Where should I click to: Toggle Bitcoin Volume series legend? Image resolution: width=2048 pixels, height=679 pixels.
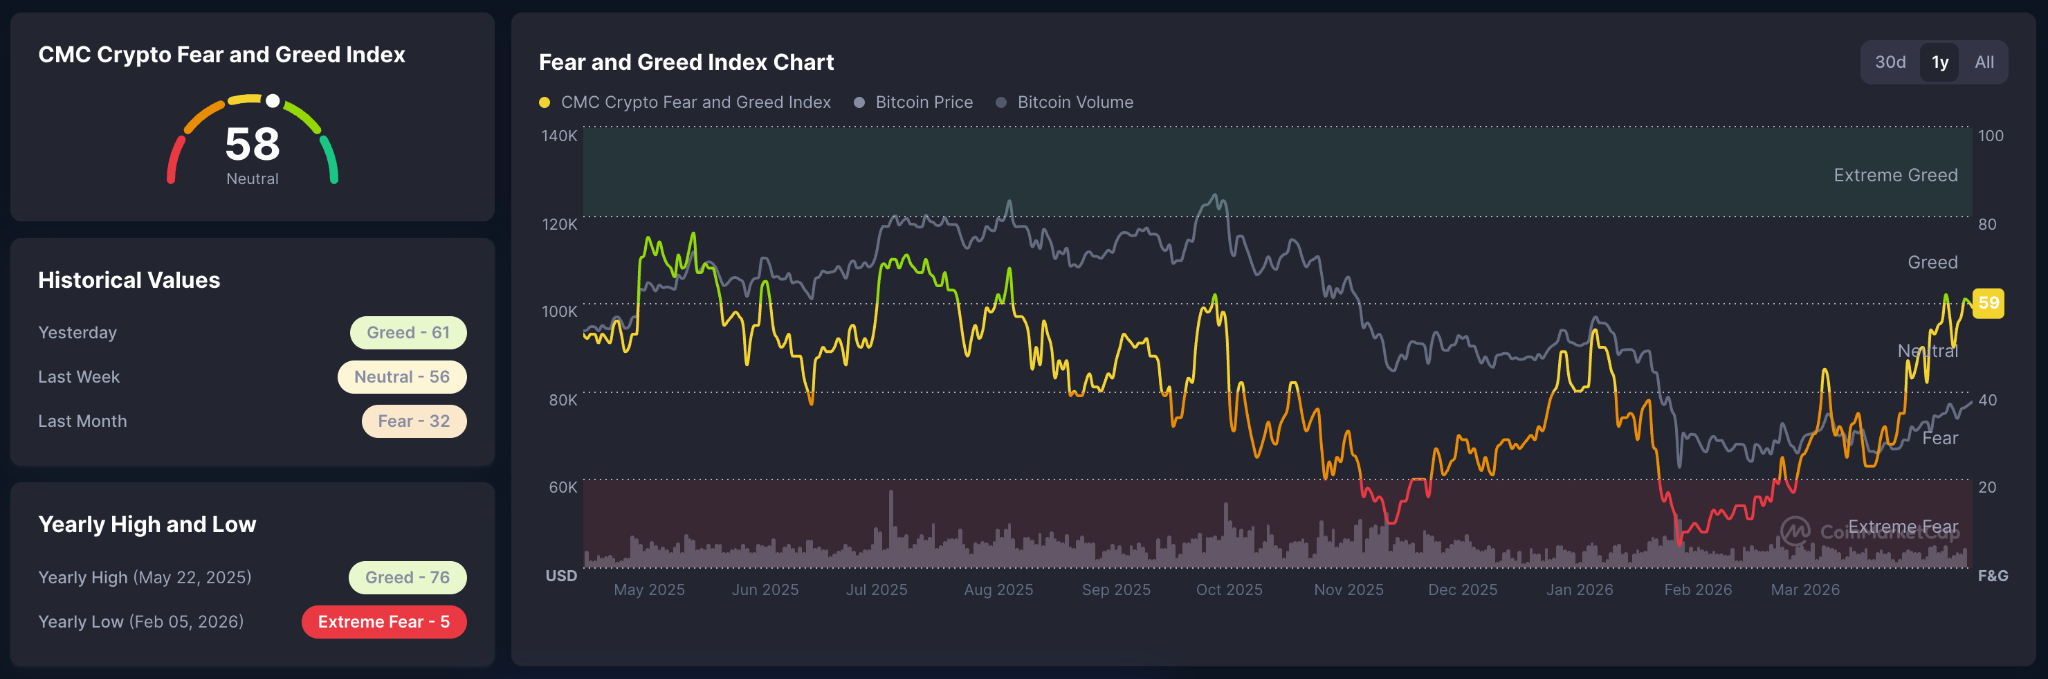coord(1065,102)
